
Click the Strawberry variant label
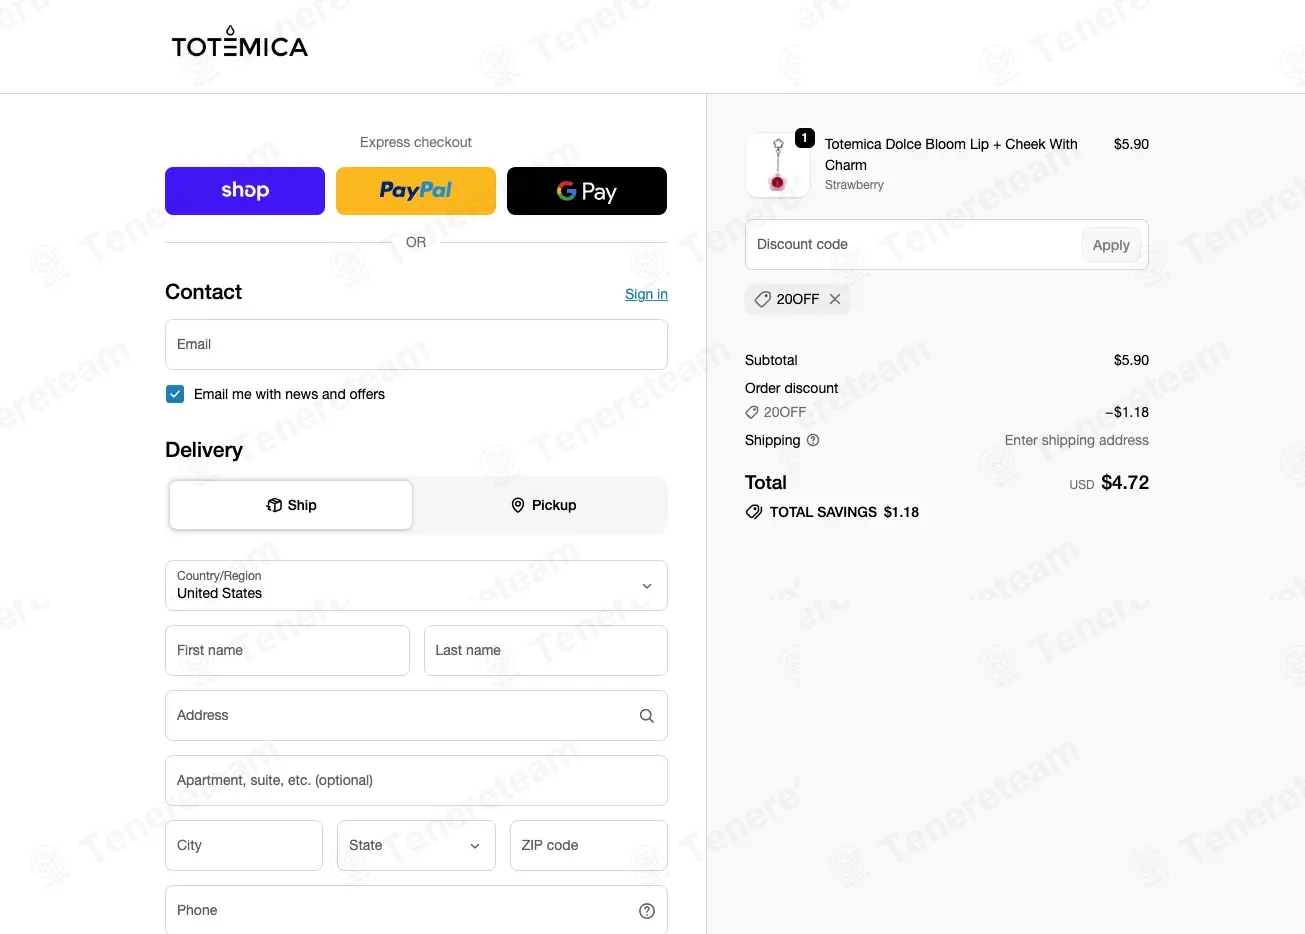(854, 185)
